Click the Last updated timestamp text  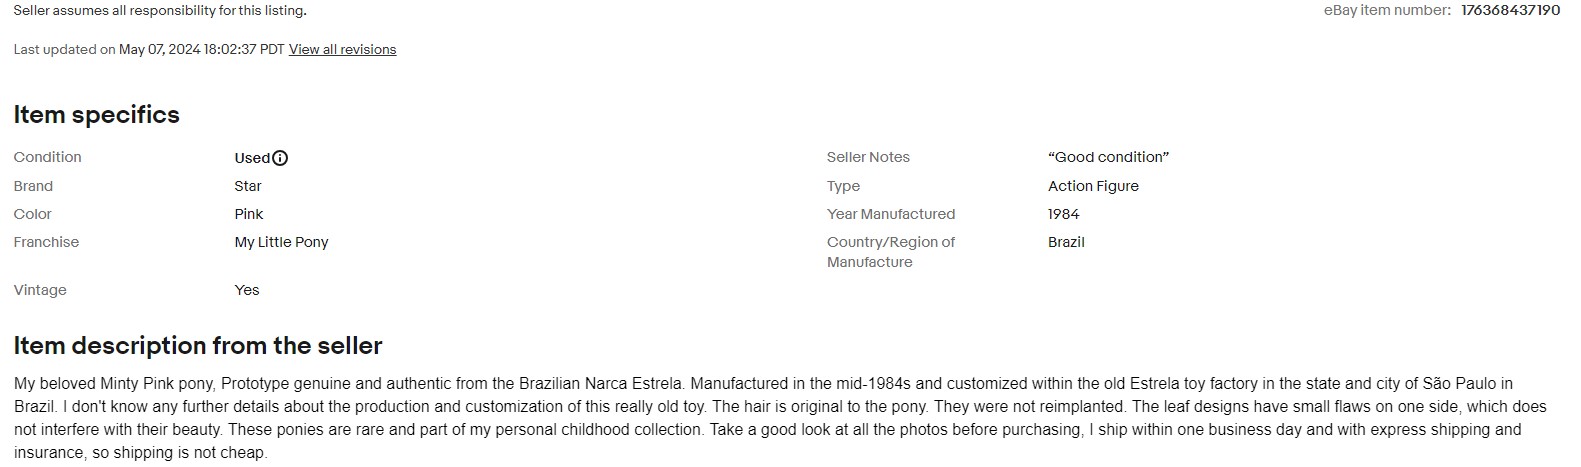[x=149, y=50]
